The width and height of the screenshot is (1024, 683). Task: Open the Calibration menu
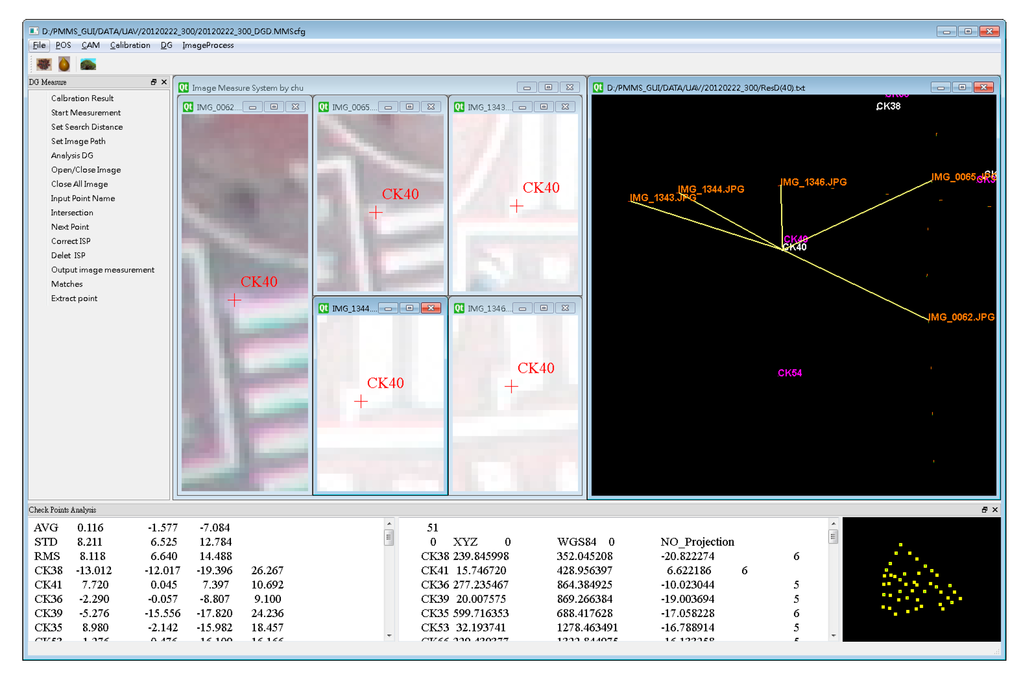(130, 45)
